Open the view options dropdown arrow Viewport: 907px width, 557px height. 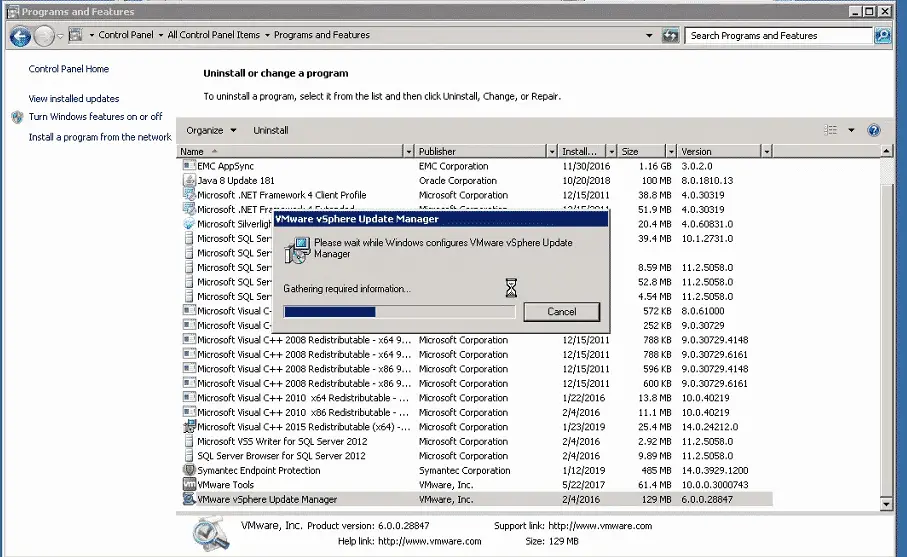tap(851, 130)
